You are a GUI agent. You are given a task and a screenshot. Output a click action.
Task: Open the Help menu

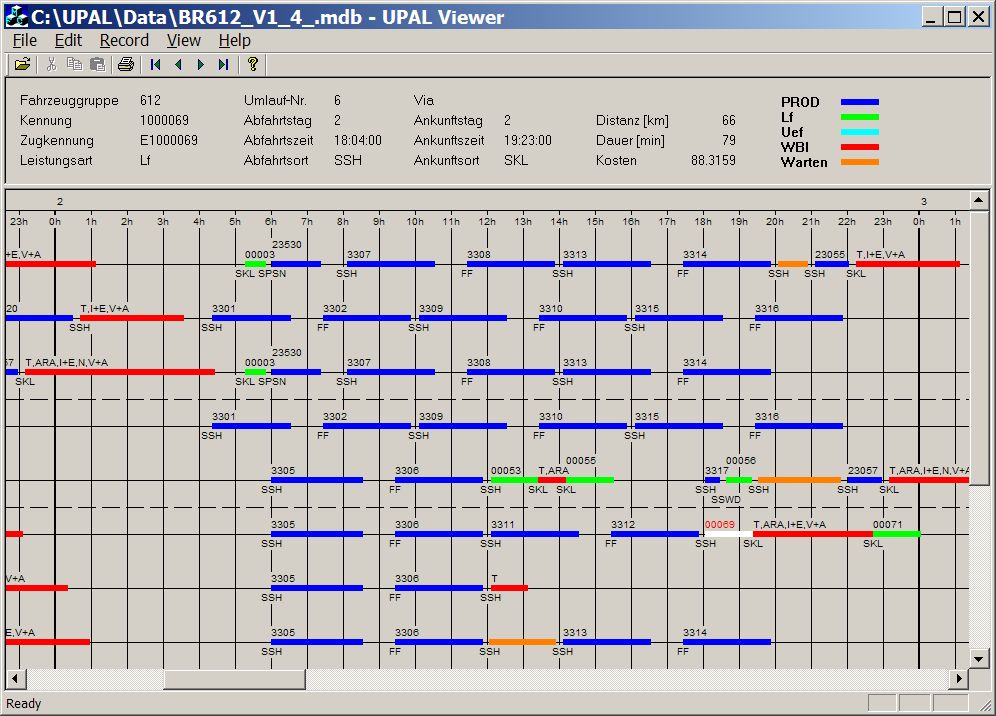(235, 40)
